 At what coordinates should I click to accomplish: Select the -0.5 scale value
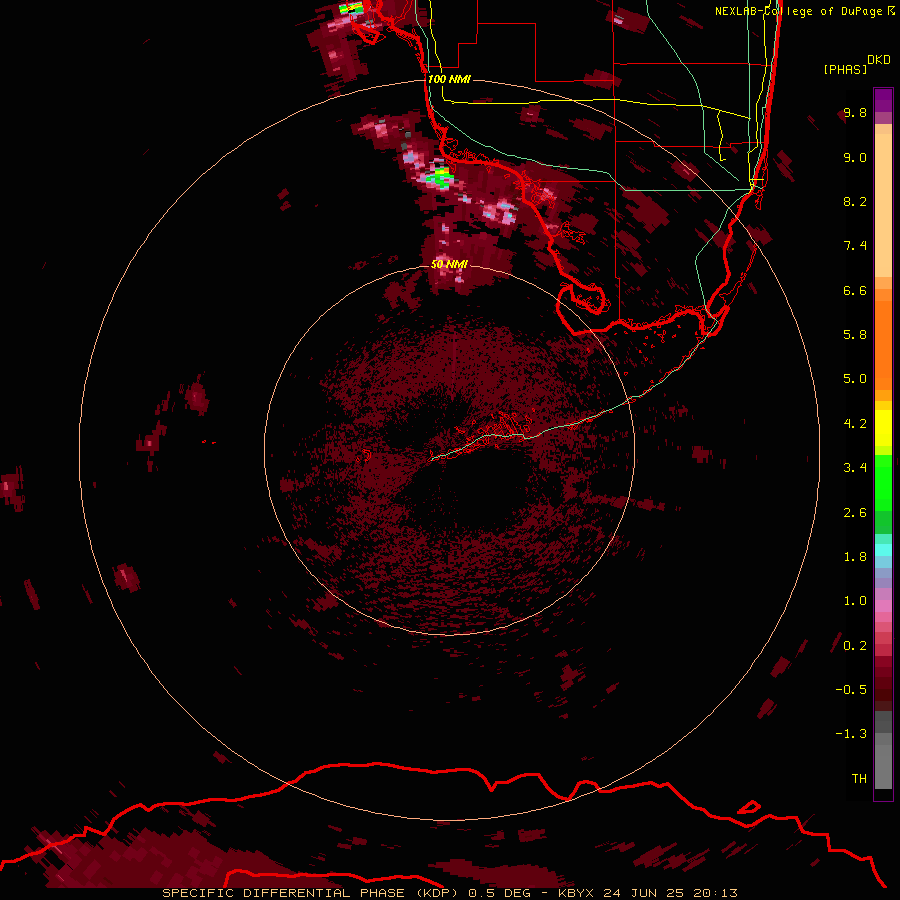[x=851, y=690]
